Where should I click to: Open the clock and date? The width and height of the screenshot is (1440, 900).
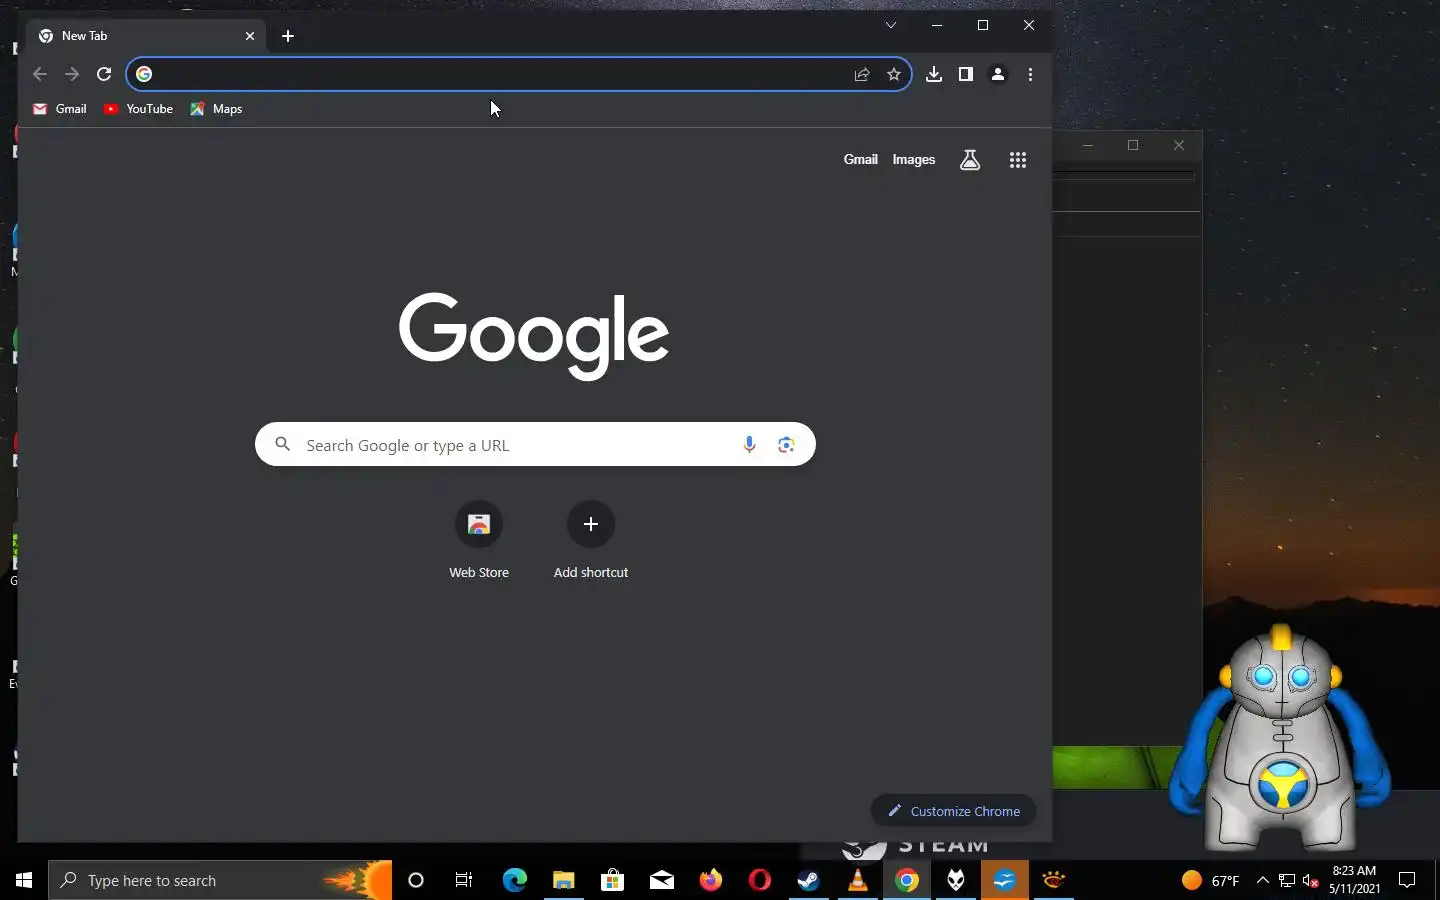[1354, 880]
